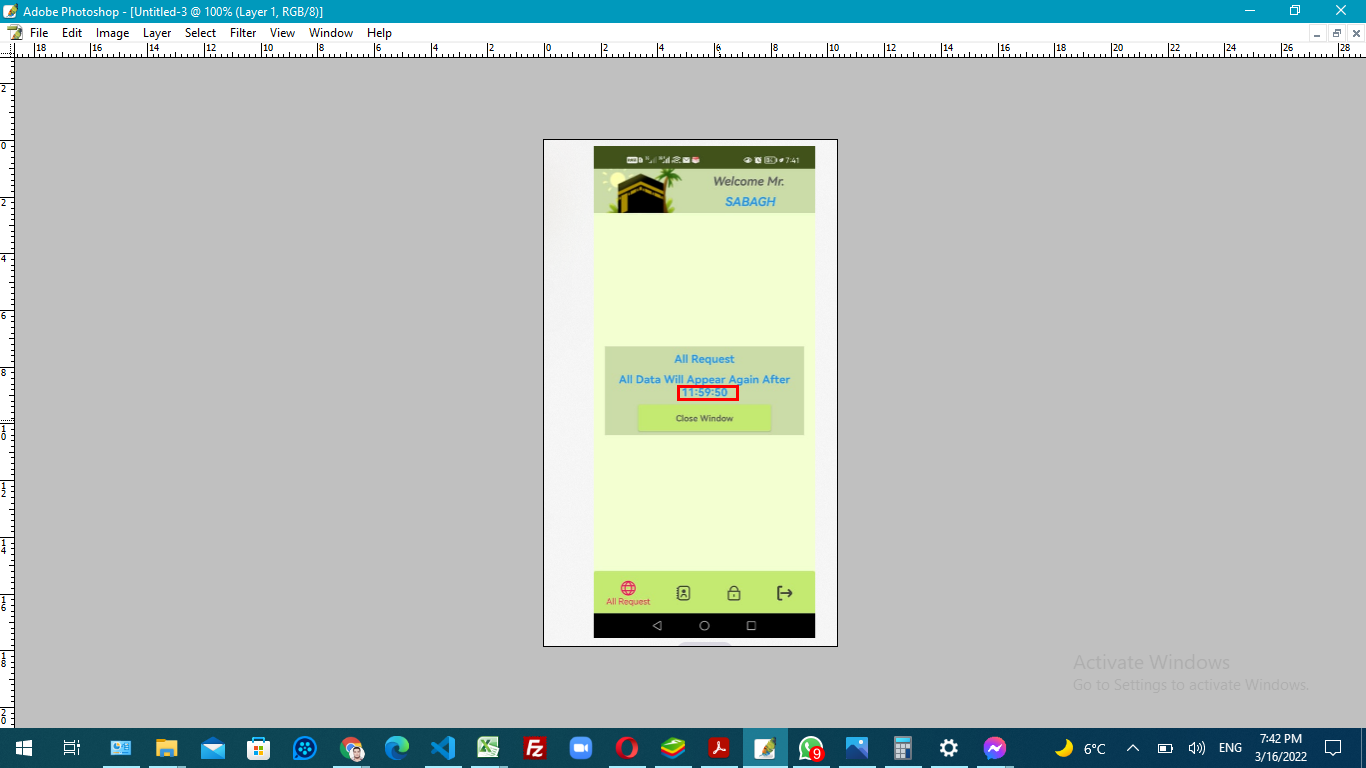The image size is (1366, 768).
Task: Click the "Welcome Mr." text
Action: click(x=748, y=182)
